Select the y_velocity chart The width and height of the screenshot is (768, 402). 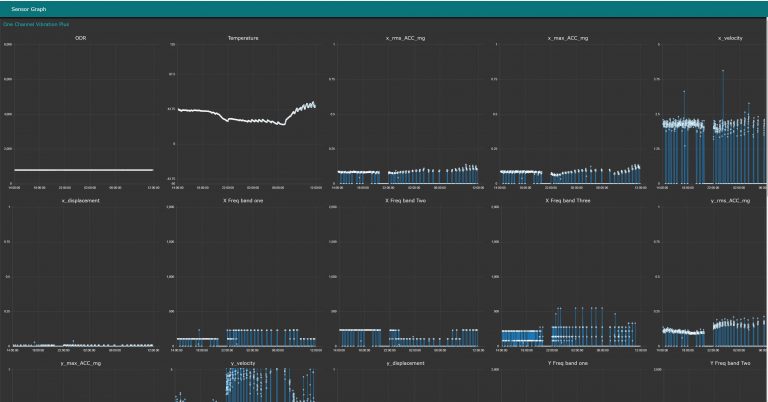pyautogui.click(x=244, y=385)
